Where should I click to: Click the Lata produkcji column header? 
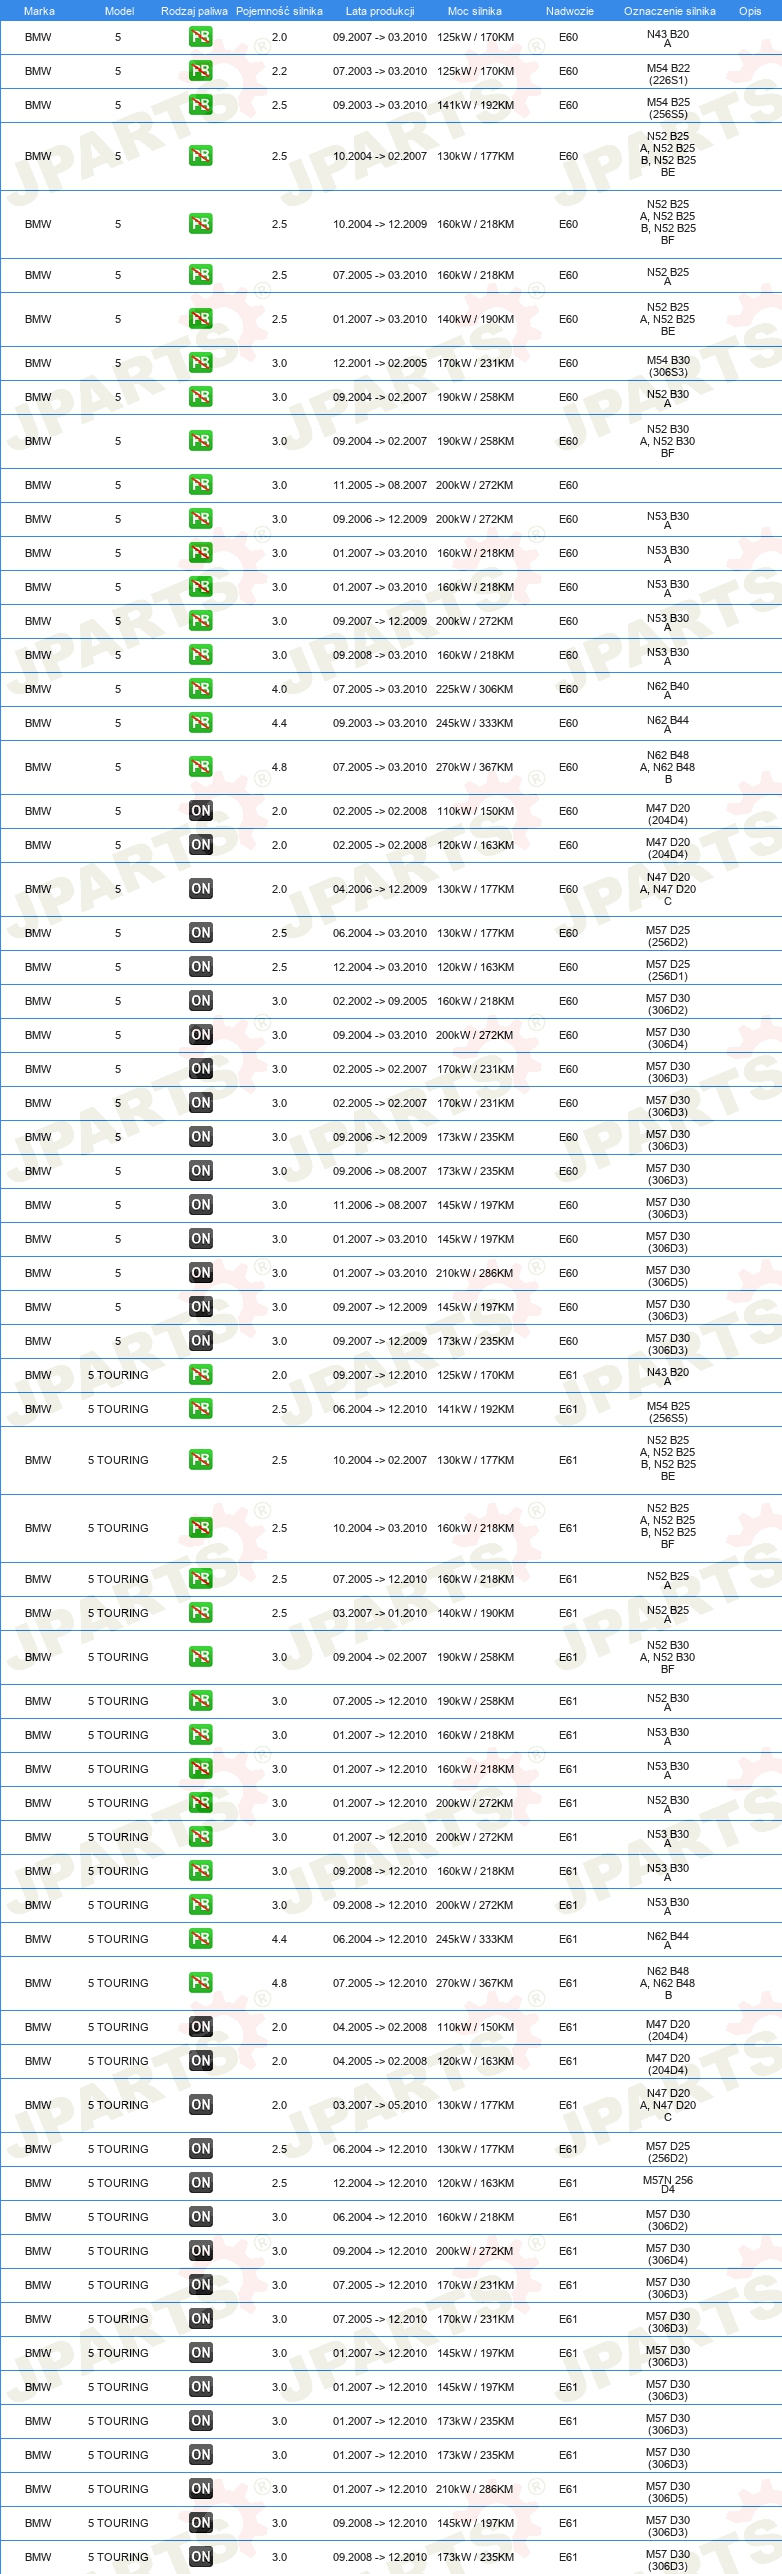coord(380,11)
